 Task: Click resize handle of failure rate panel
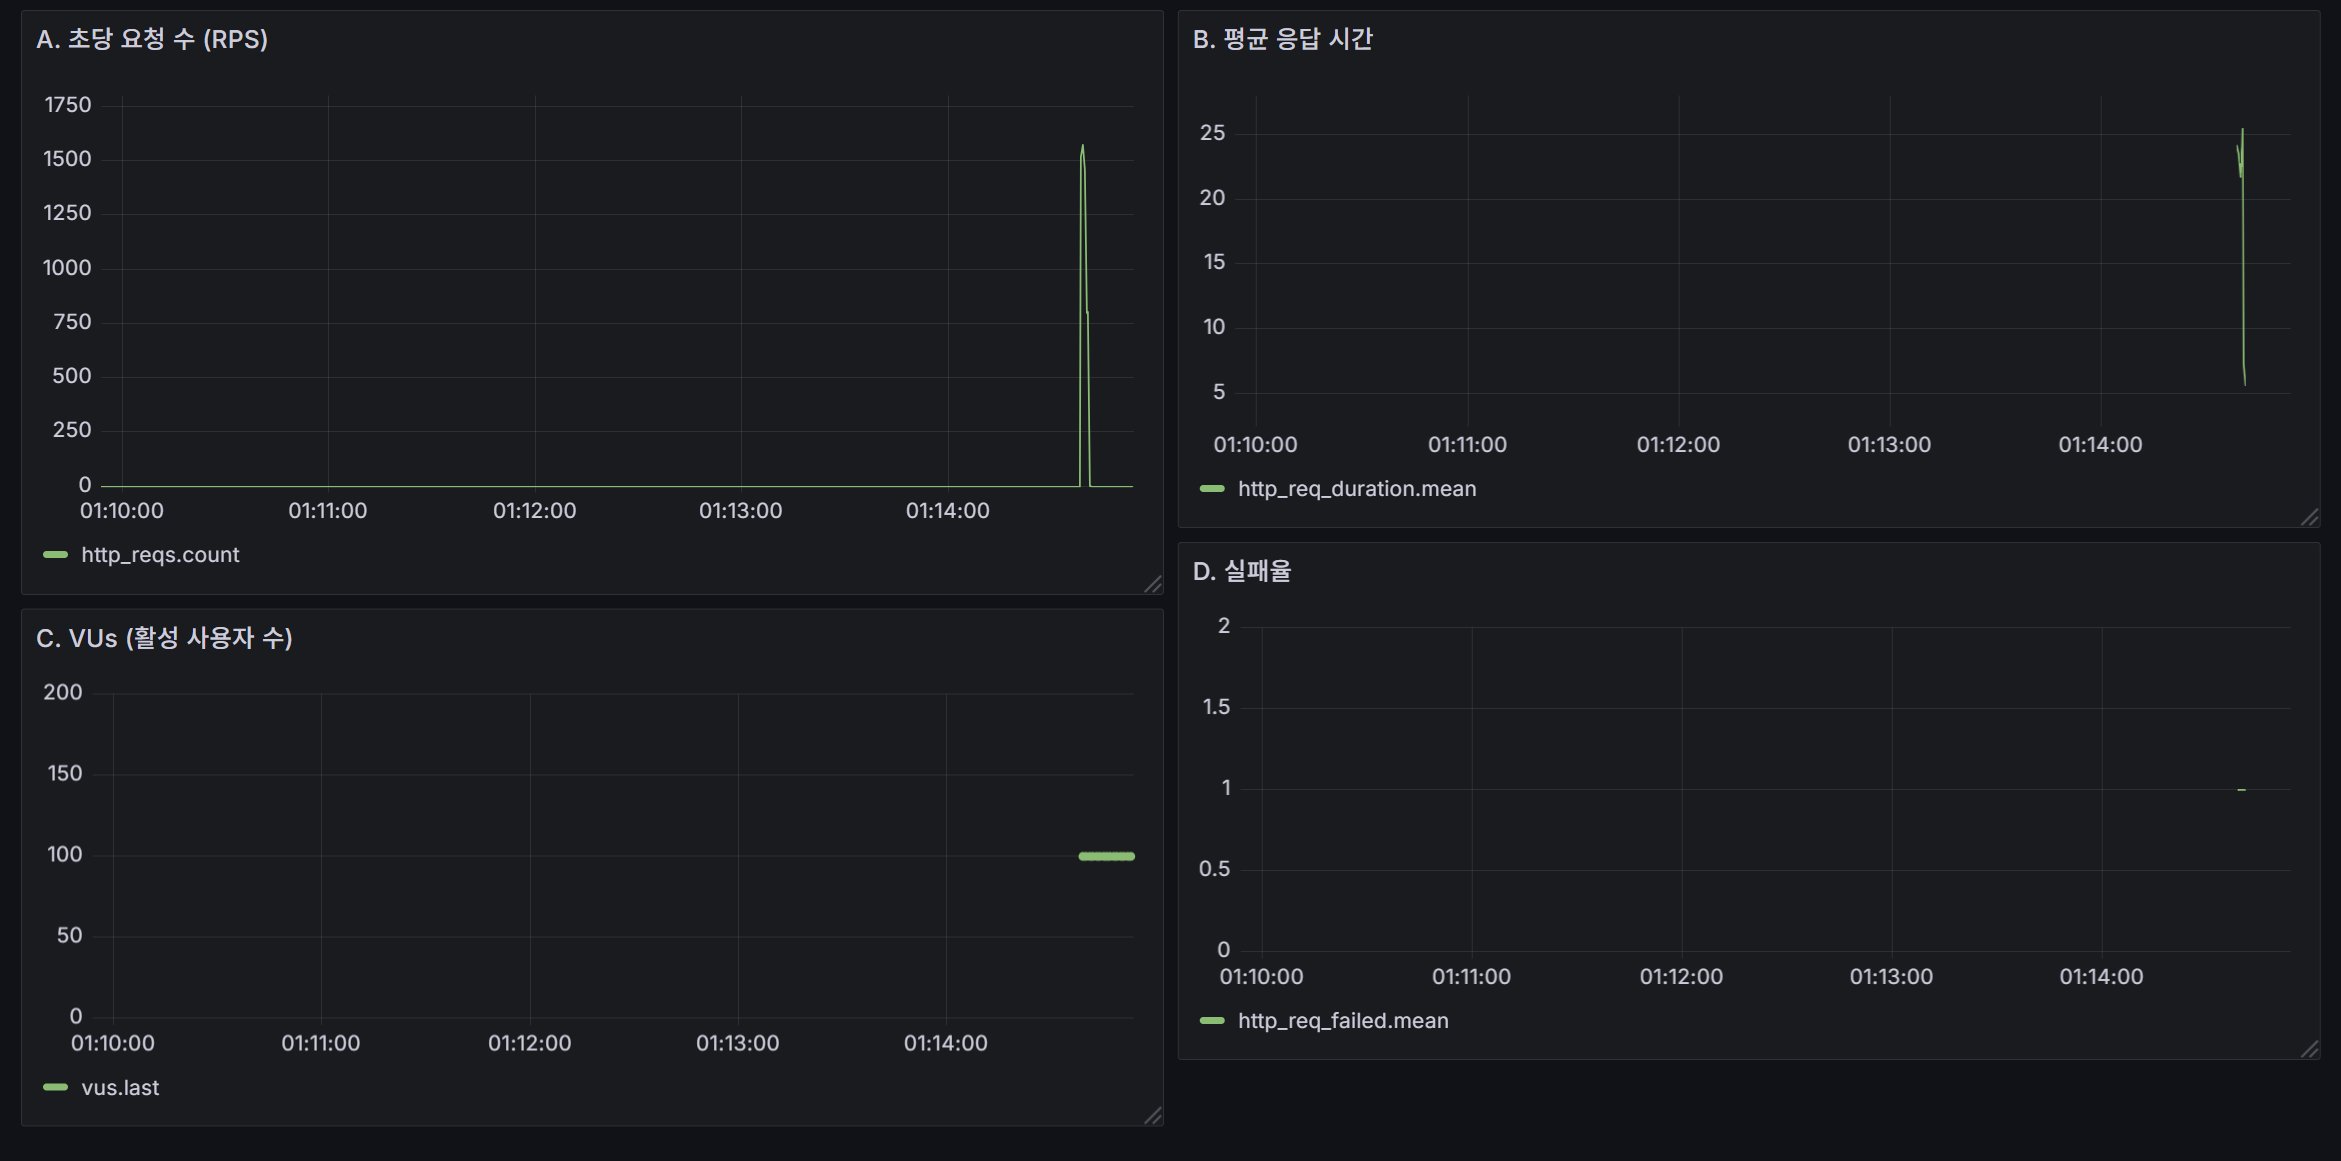pyautogui.click(x=2309, y=1049)
